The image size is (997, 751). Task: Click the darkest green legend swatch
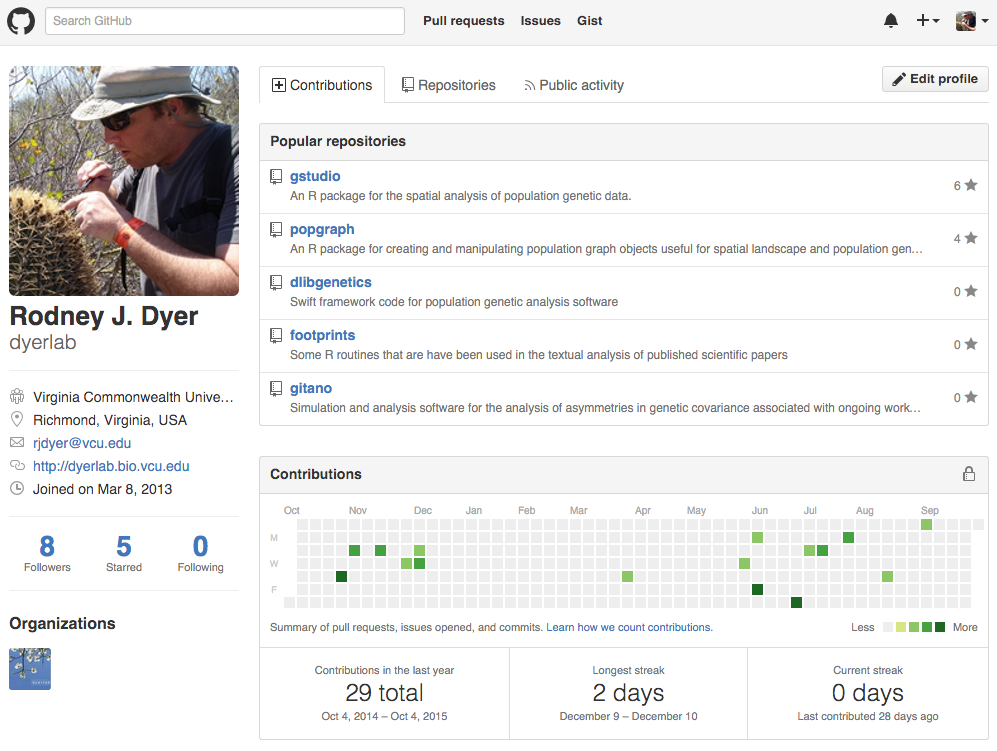click(x=940, y=627)
